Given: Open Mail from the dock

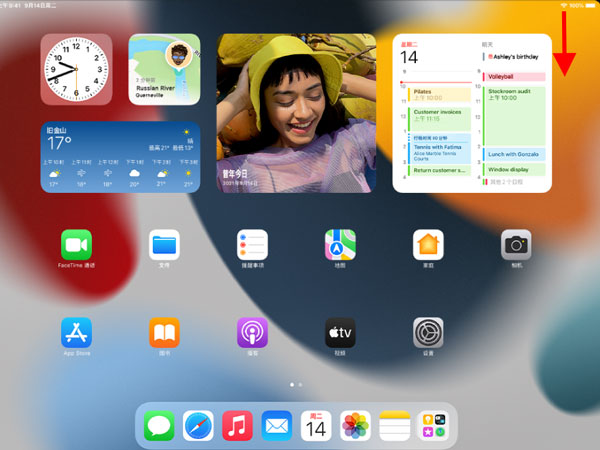Looking at the screenshot, I should [277, 425].
